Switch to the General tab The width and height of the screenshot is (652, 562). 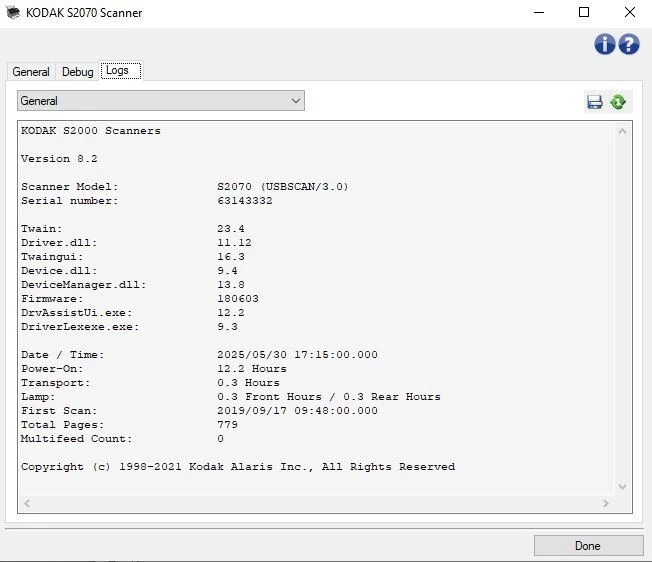click(x=31, y=72)
